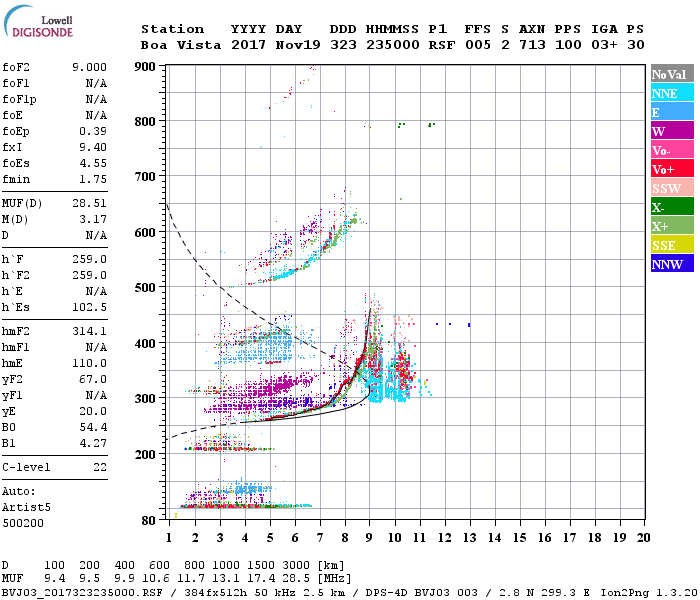Click the C-level value 22

point(100,467)
